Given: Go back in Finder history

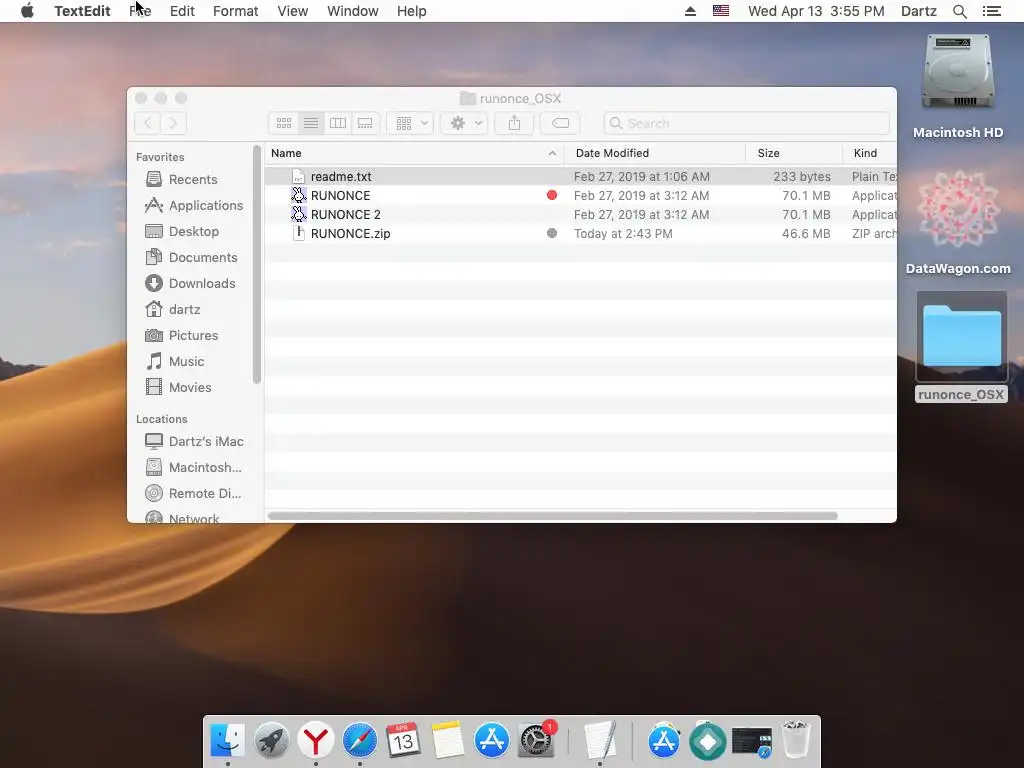Looking at the screenshot, I should click(148, 123).
